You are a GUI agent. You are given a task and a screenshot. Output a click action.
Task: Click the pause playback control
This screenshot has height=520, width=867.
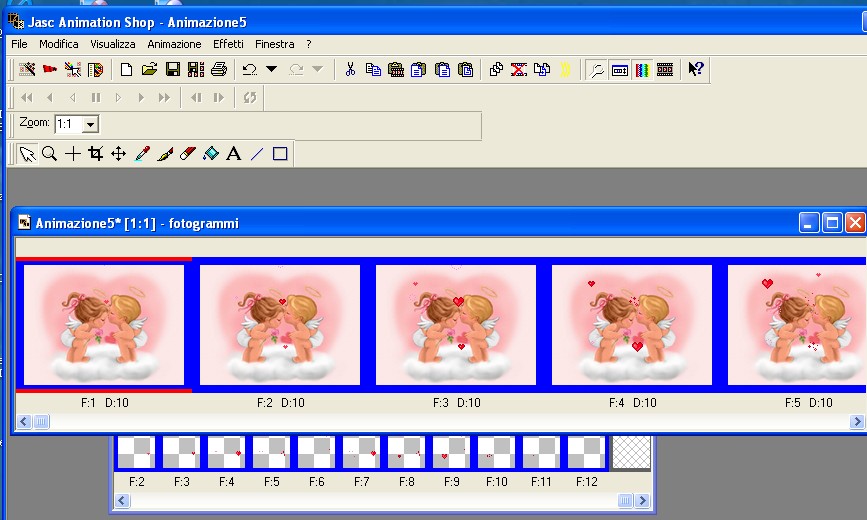pyautogui.click(x=96, y=98)
